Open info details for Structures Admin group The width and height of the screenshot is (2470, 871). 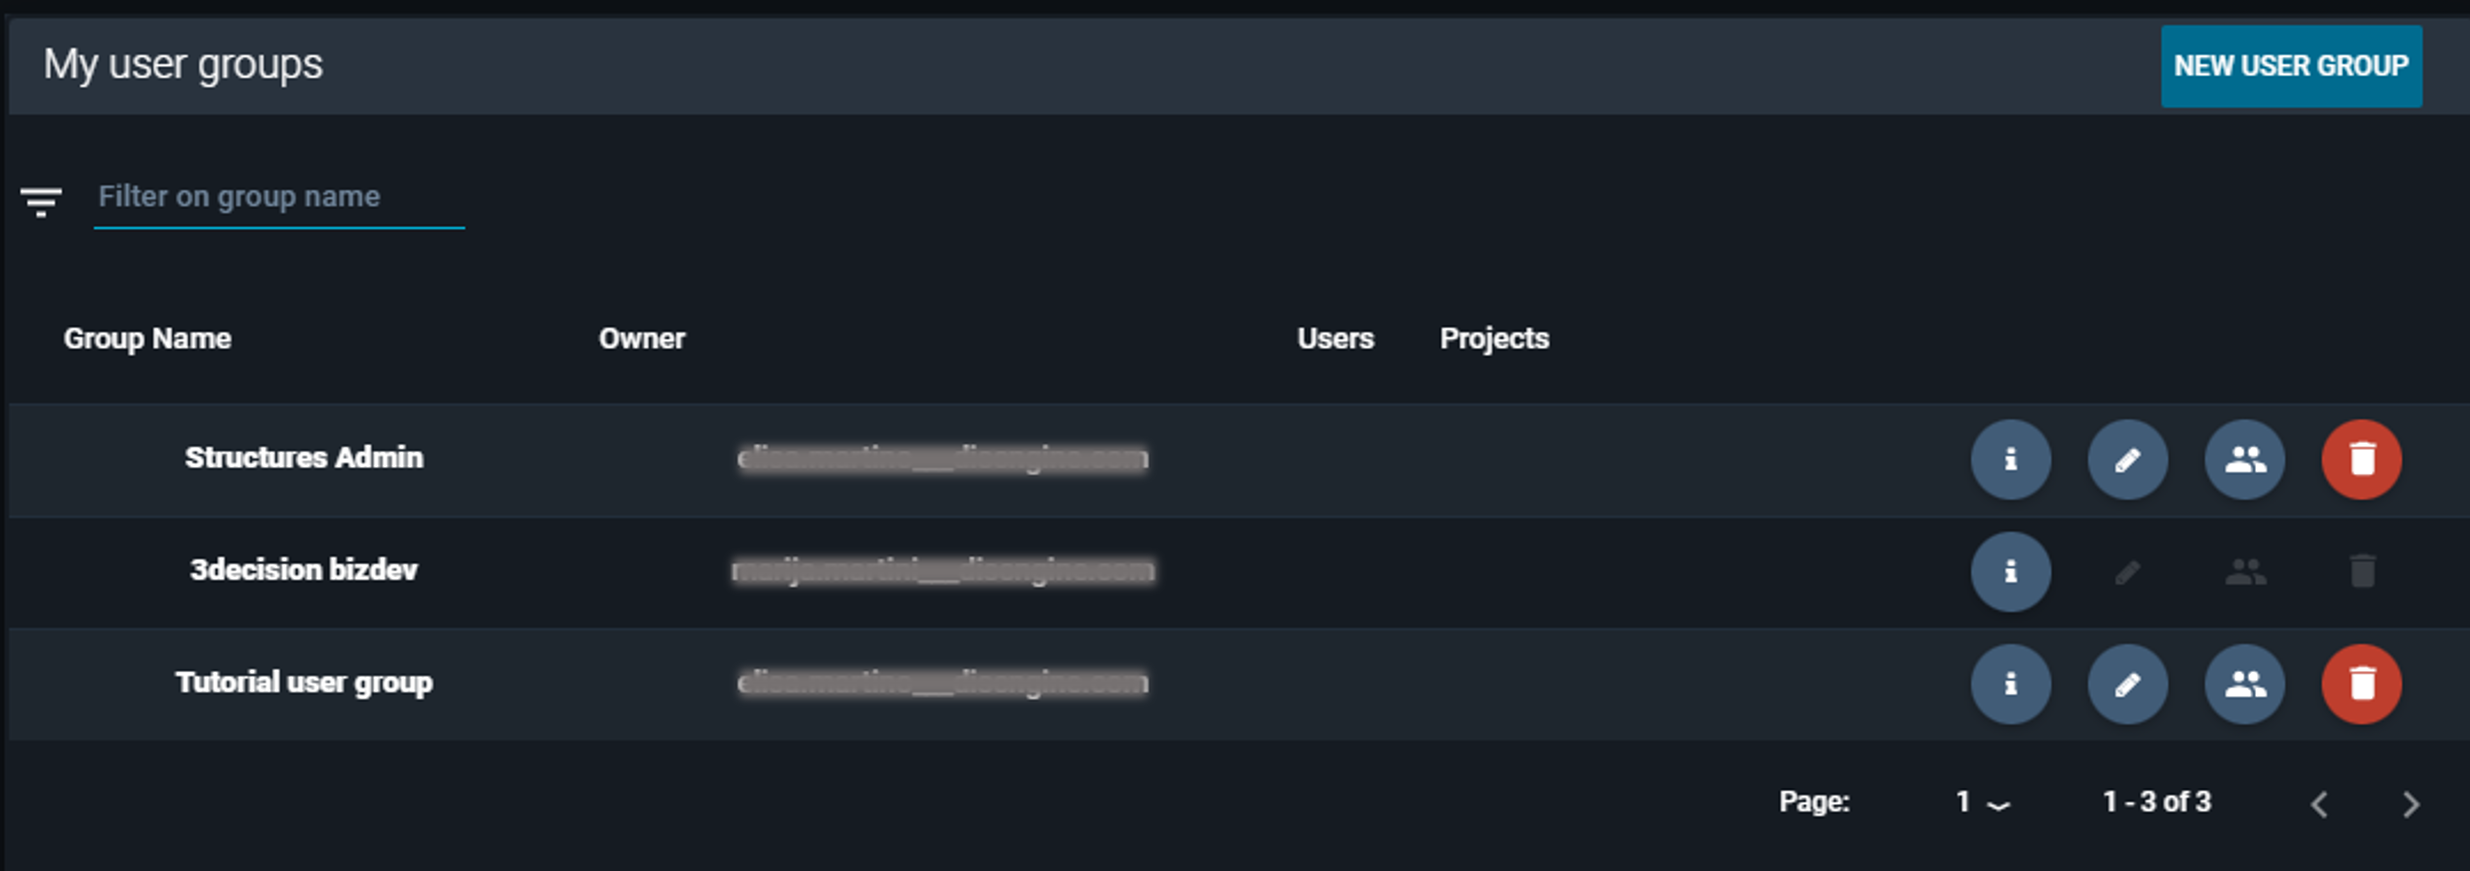(x=2010, y=459)
